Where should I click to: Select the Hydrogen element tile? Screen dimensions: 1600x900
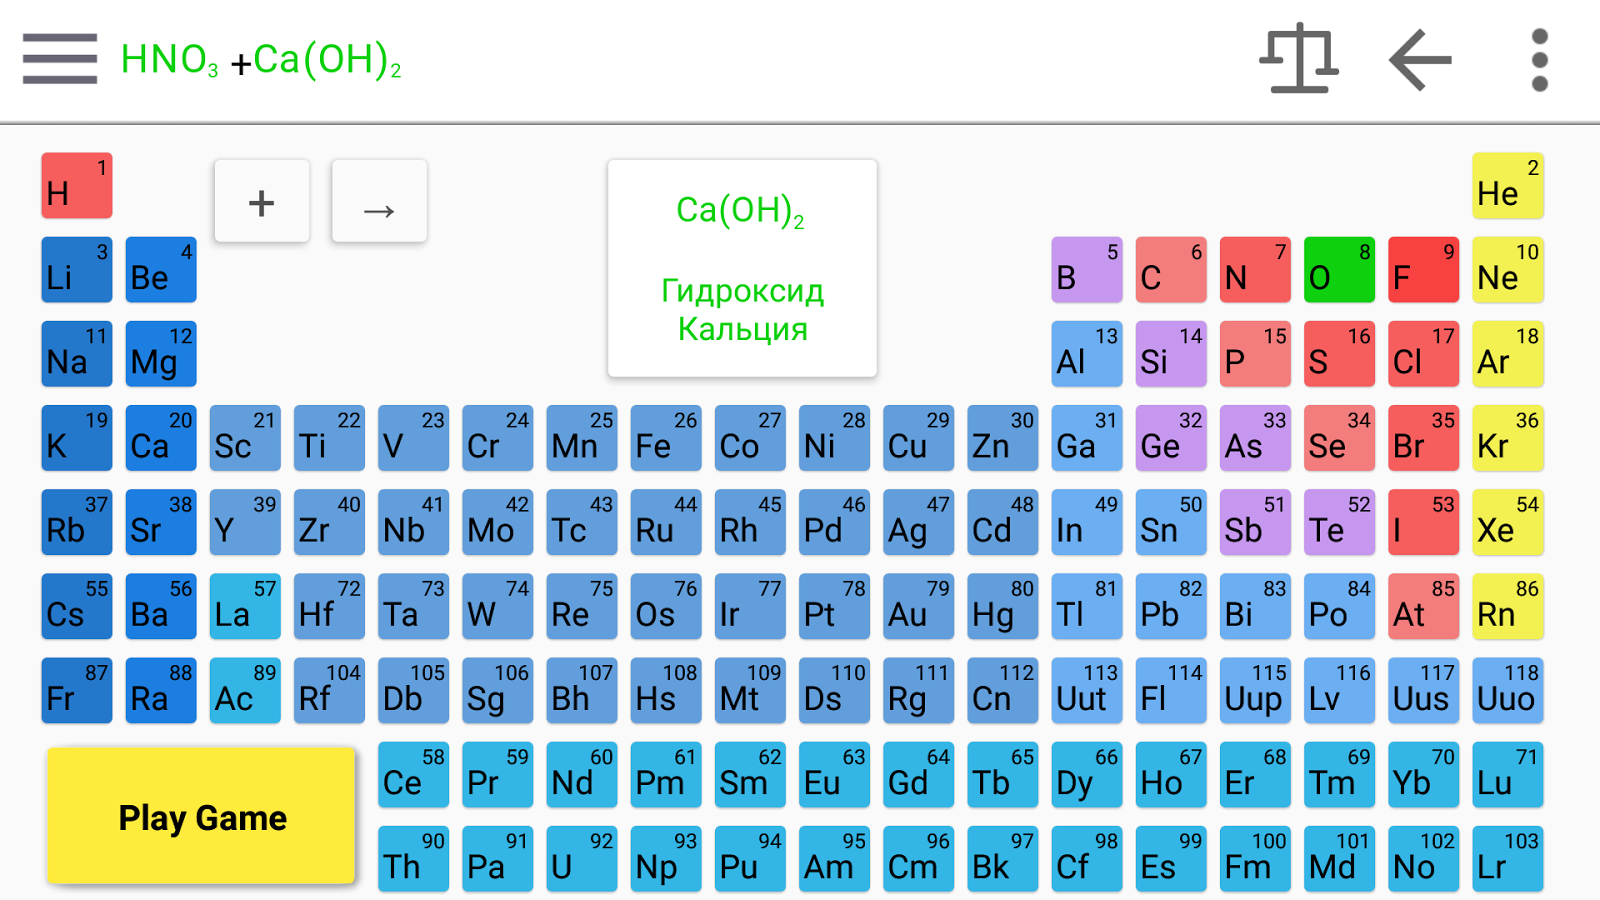[77, 186]
